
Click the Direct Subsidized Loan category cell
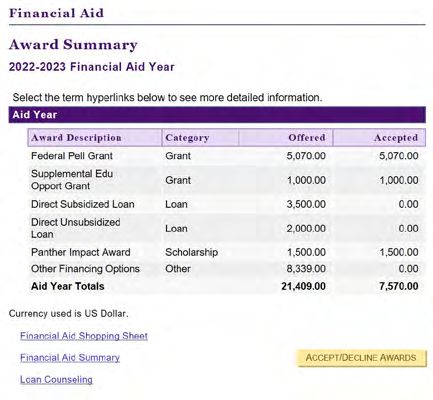pos(176,204)
